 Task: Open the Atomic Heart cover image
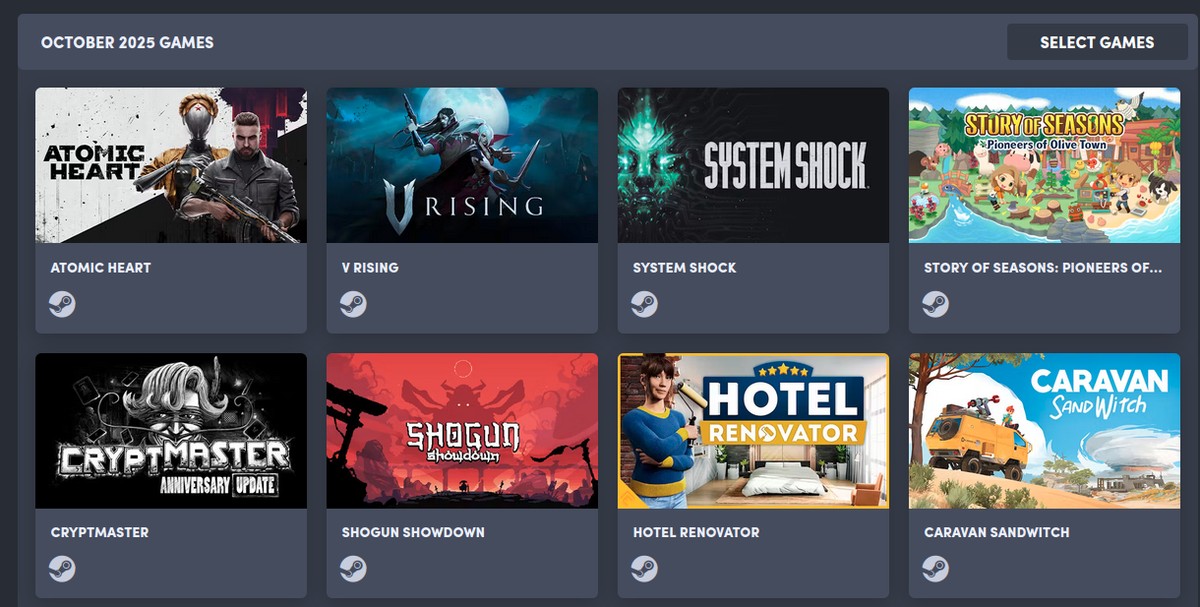(171, 165)
